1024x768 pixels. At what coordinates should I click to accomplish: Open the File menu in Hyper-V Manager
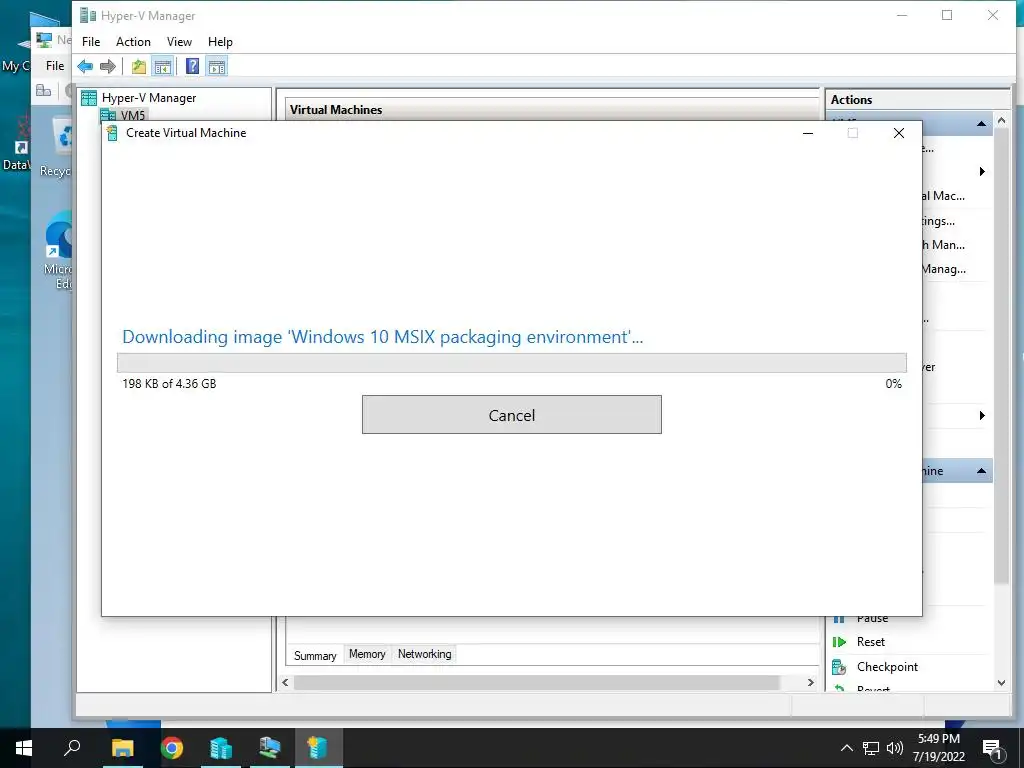(x=91, y=42)
